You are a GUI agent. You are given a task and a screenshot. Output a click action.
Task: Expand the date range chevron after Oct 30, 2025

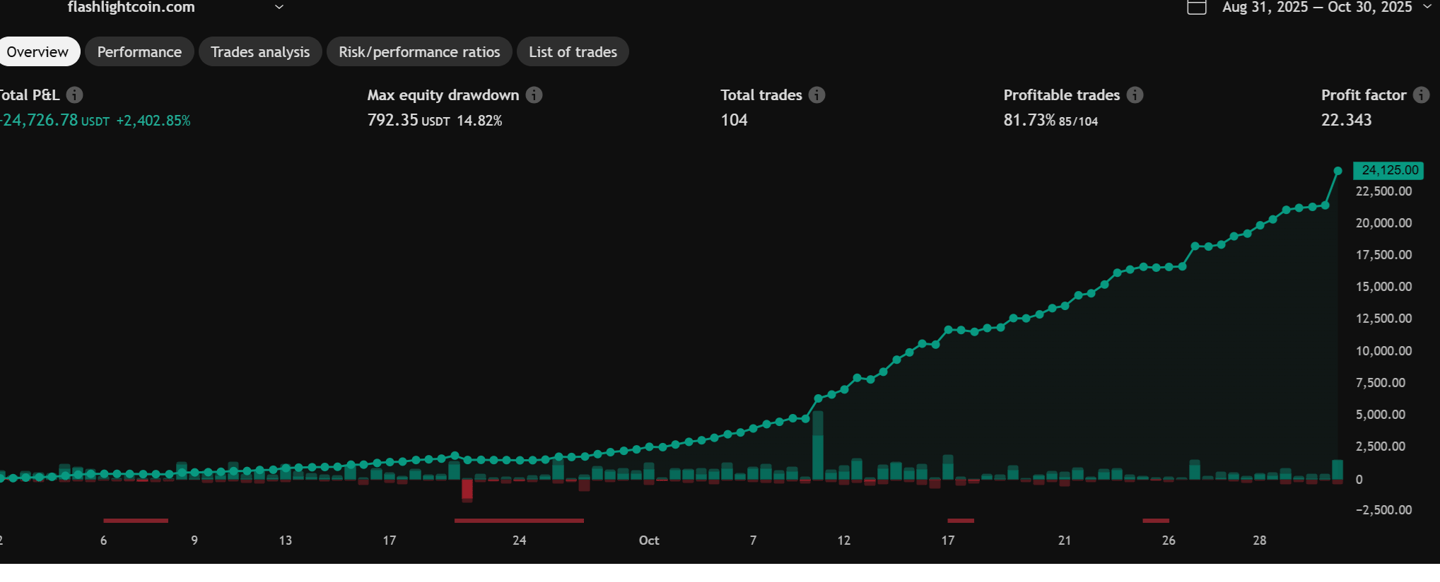click(x=1427, y=7)
